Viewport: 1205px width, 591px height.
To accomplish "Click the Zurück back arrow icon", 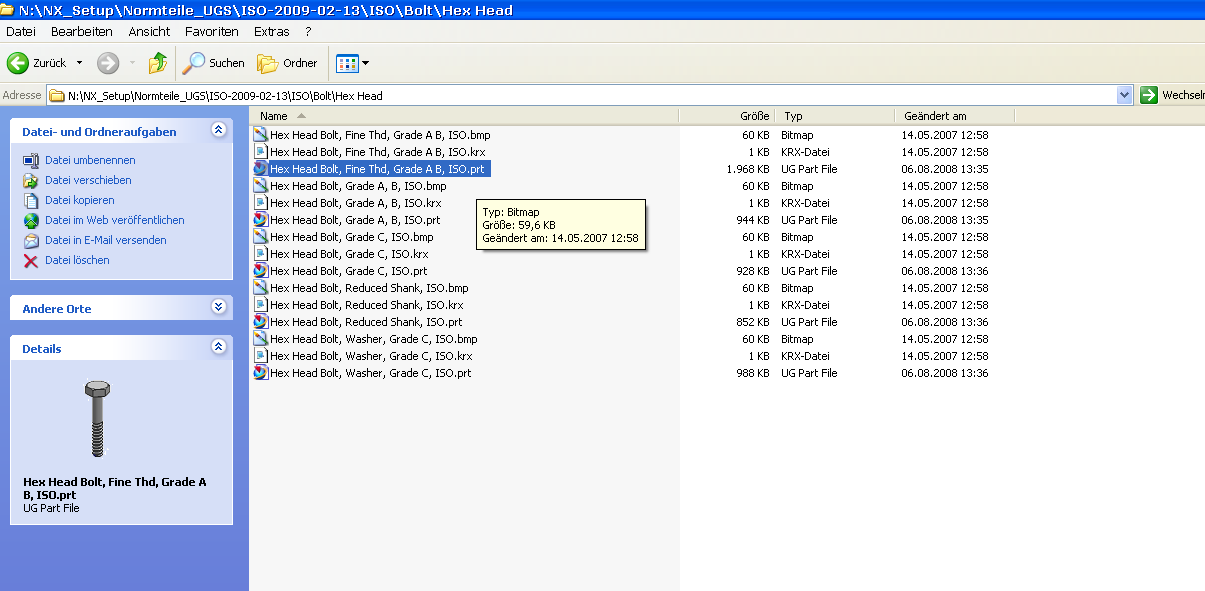I will coord(18,63).
